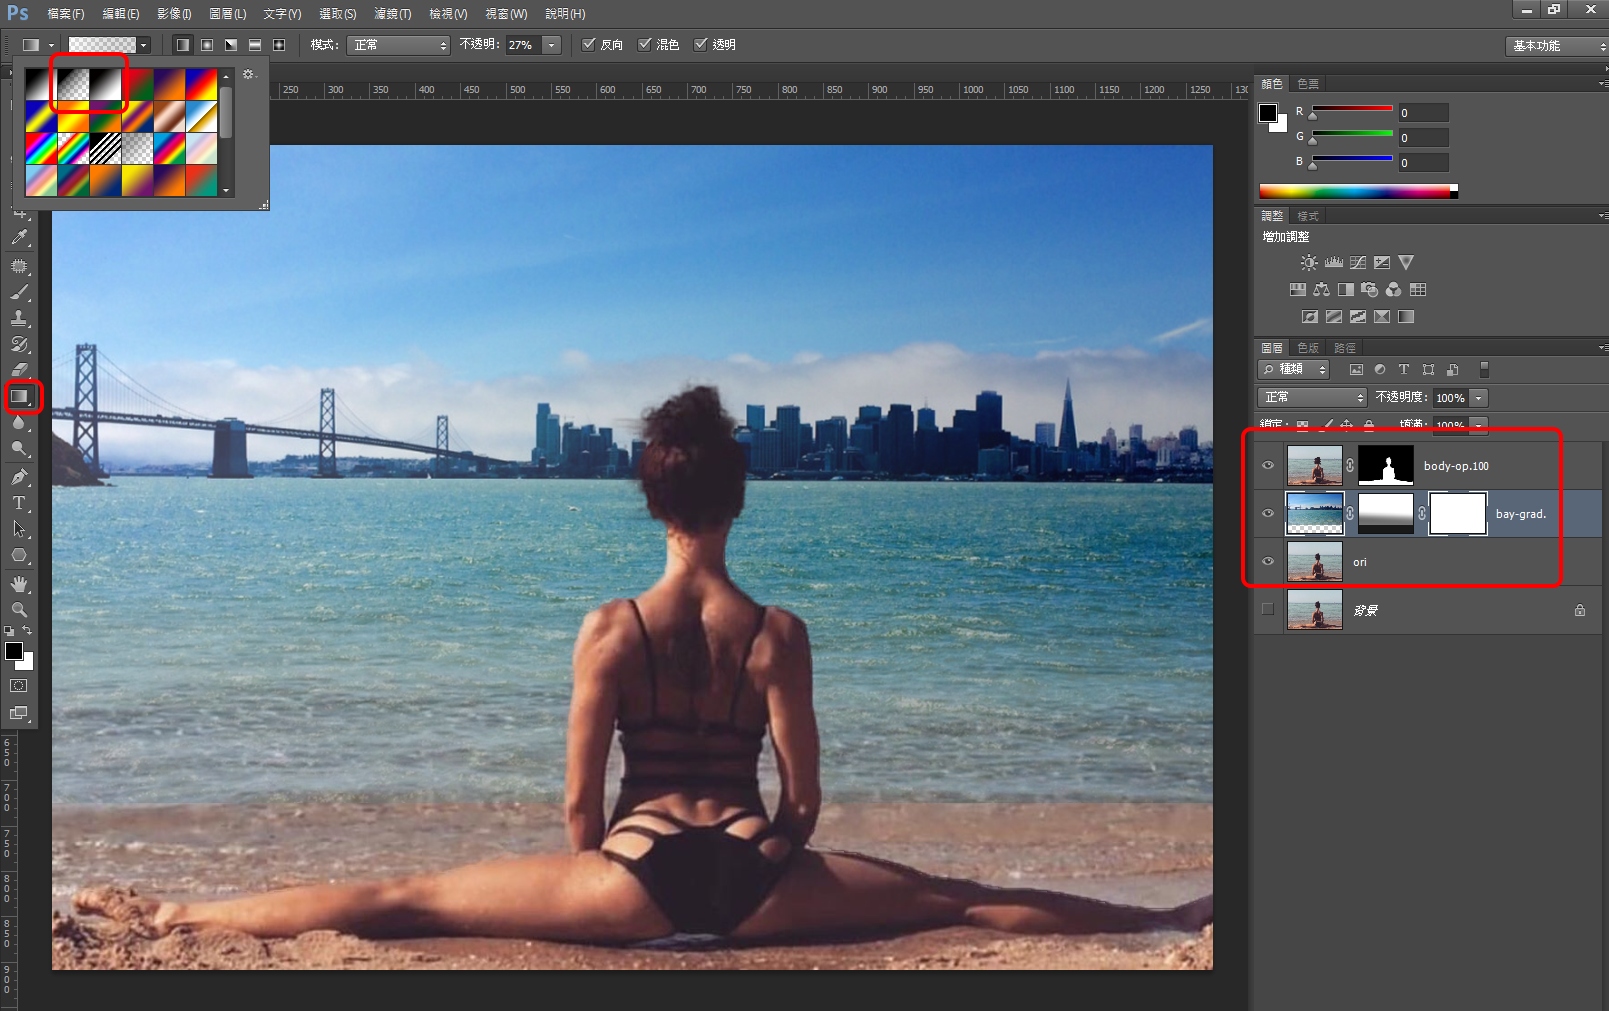1609x1011 pixels.
Task: Select the Brush tool
Action: [19, 292]
